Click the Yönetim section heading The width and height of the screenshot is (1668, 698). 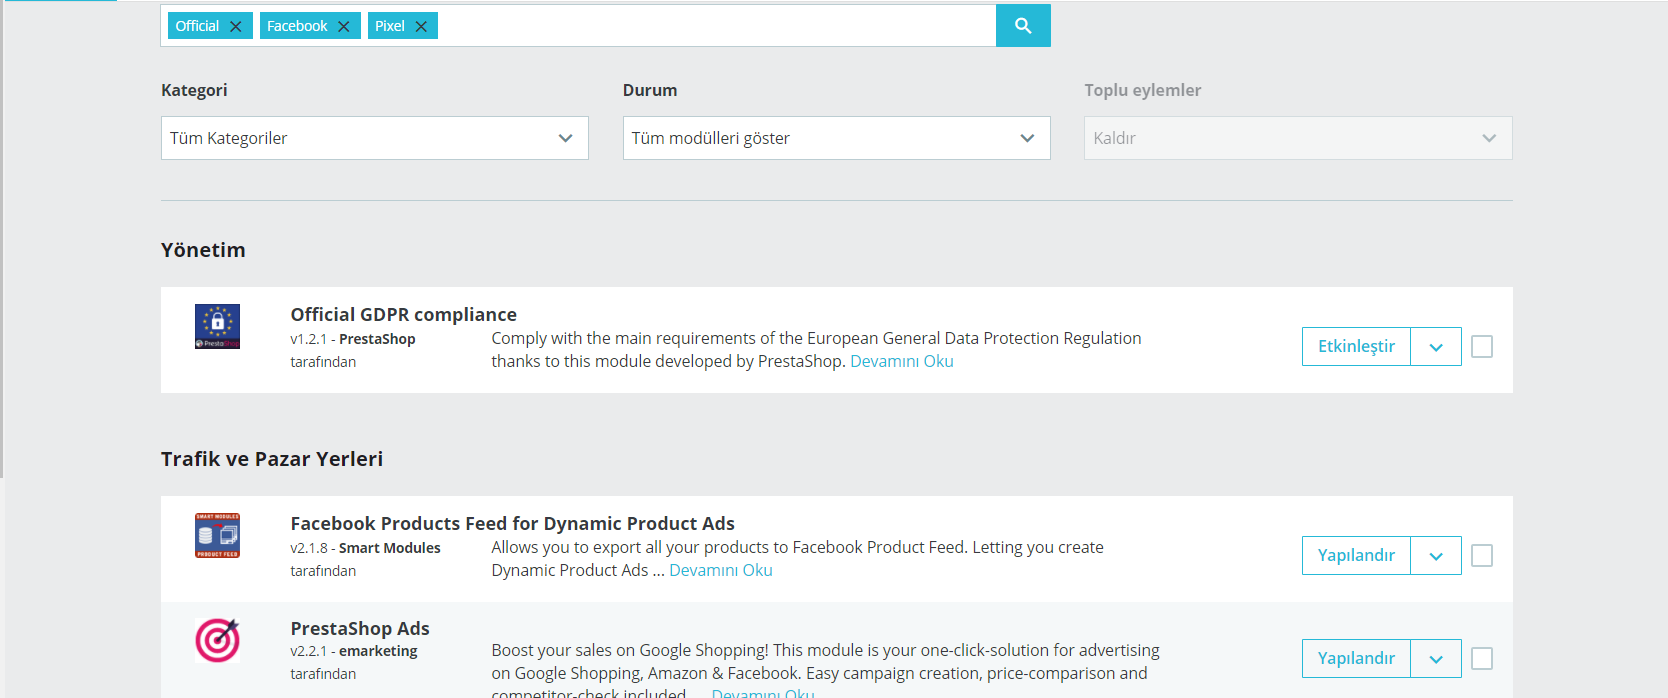tap(203, 250)
